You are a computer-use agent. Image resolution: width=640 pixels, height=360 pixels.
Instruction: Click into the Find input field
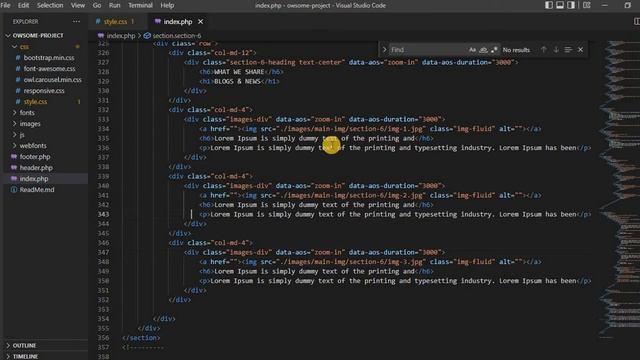(428, 50)
